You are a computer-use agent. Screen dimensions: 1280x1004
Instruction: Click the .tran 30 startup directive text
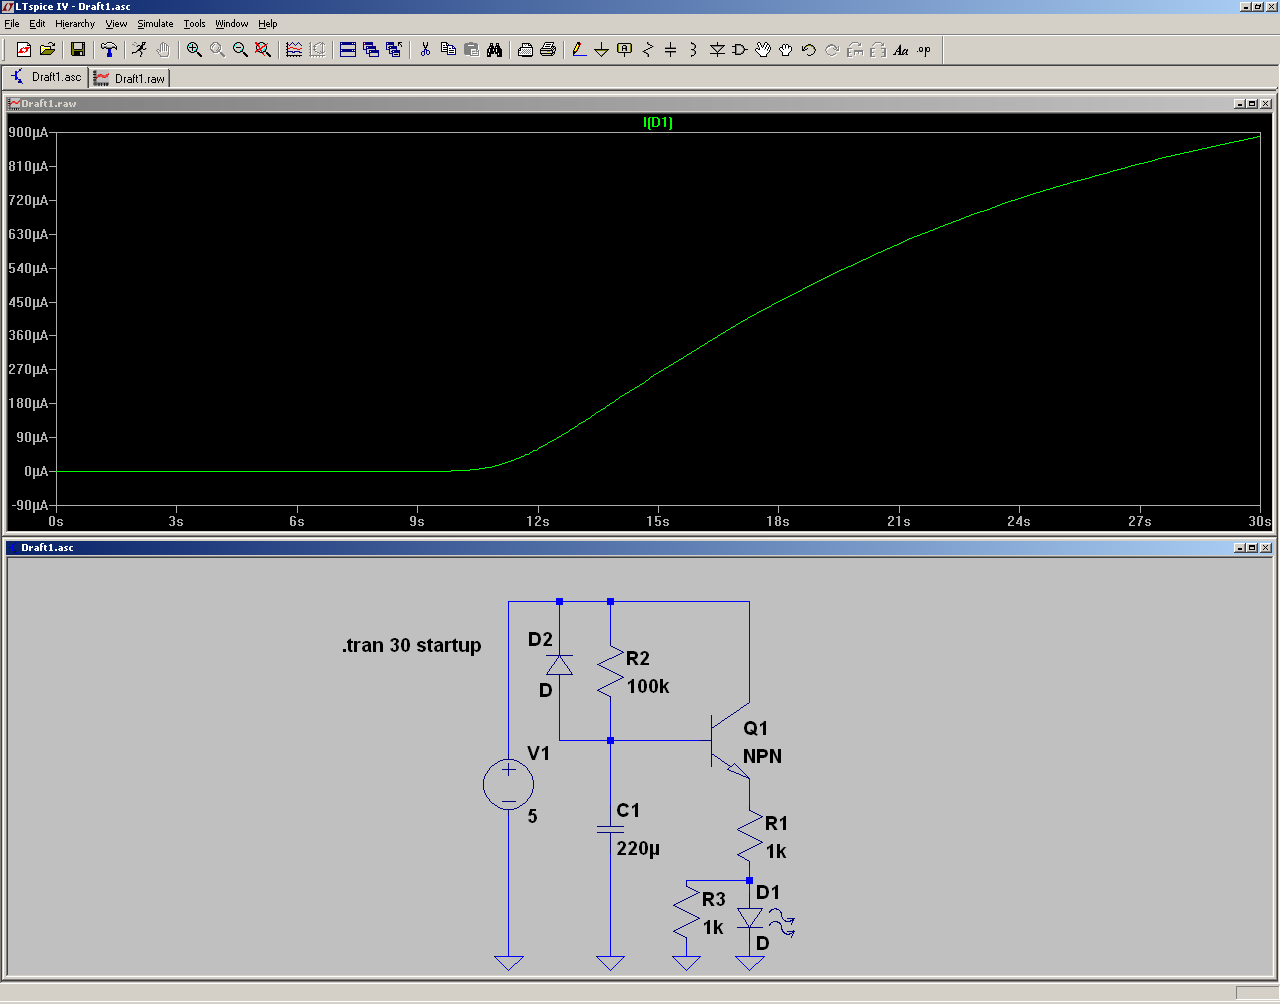411,645
